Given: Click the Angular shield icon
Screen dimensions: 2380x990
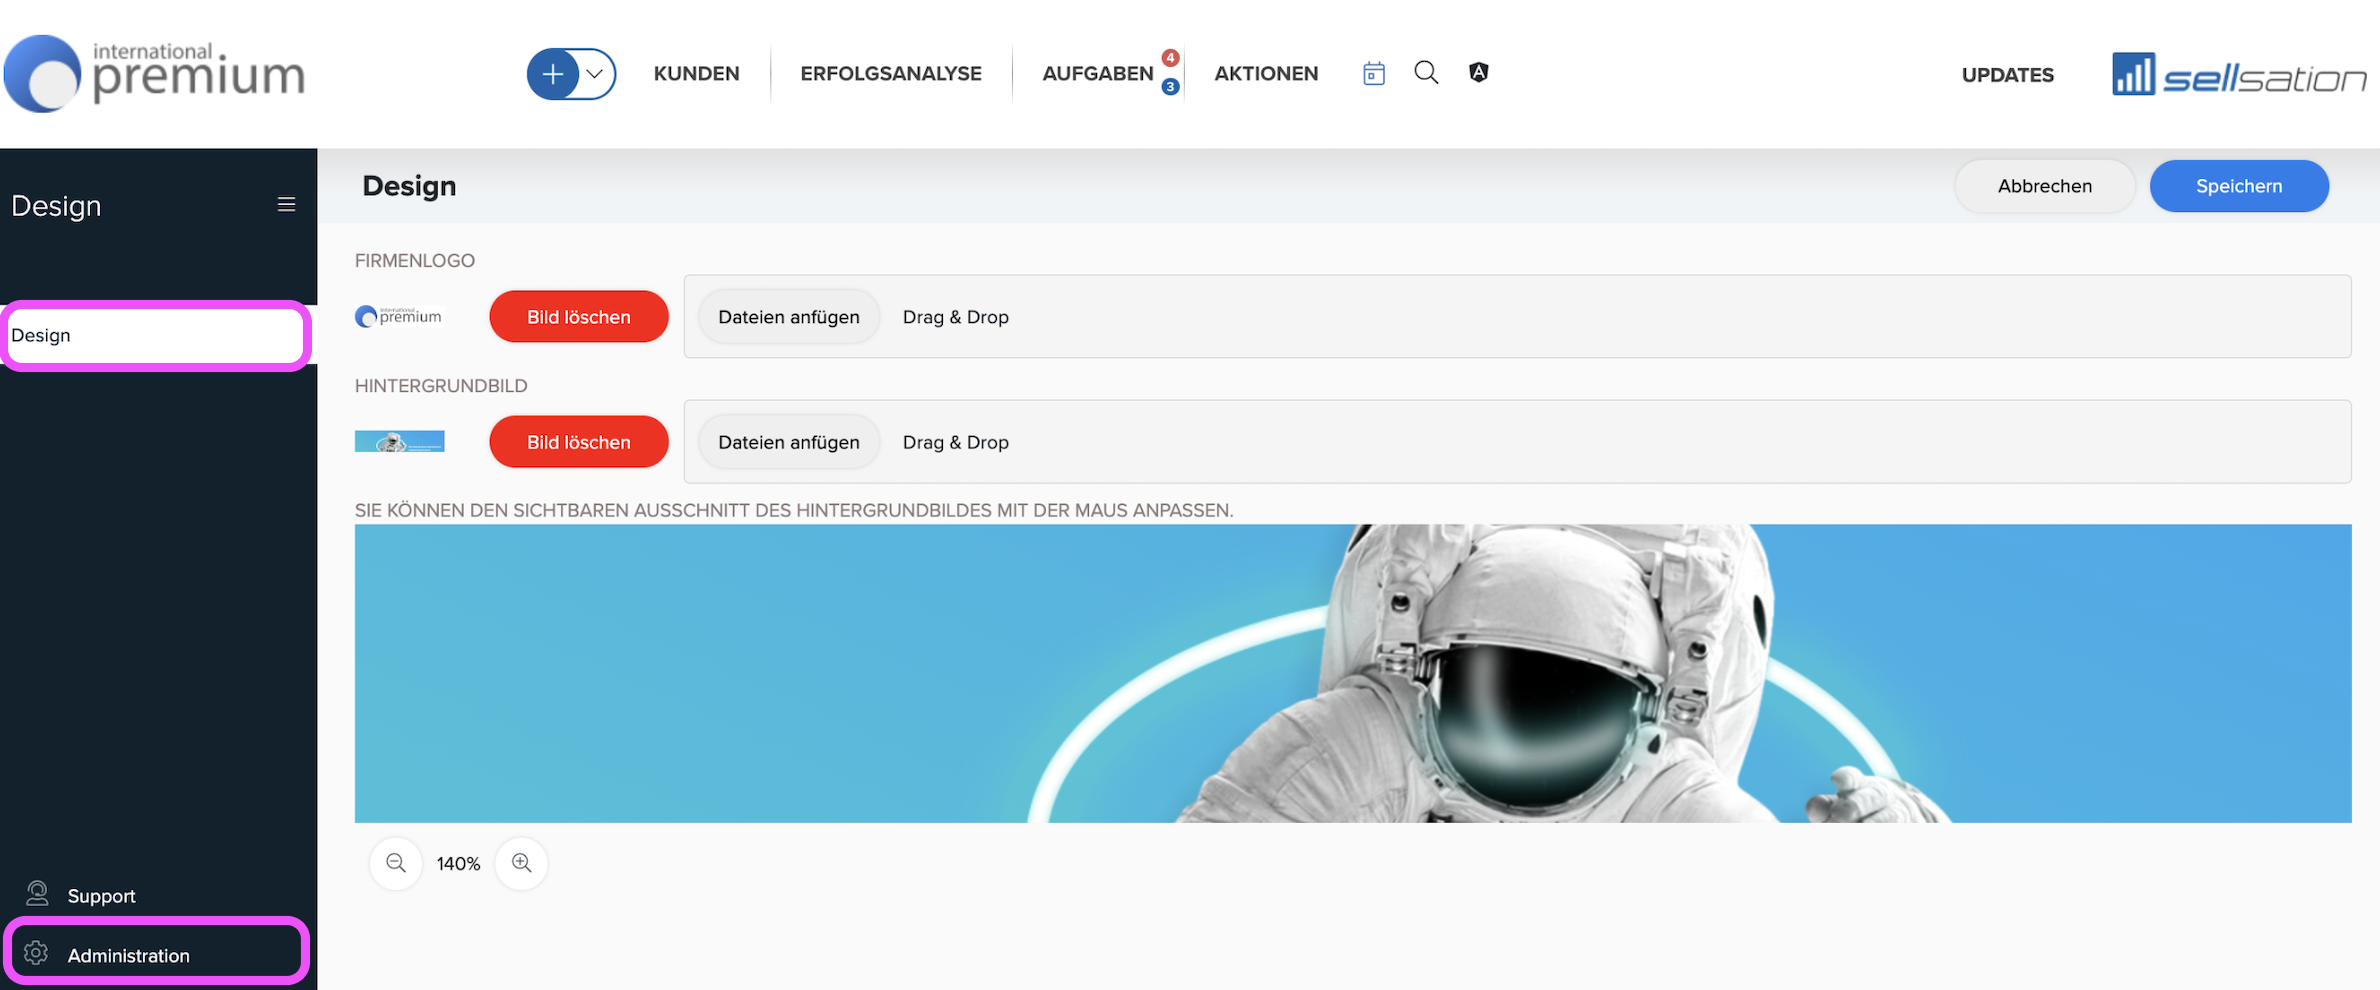Looking at the screenshot, I should [x=1479, y=72].
